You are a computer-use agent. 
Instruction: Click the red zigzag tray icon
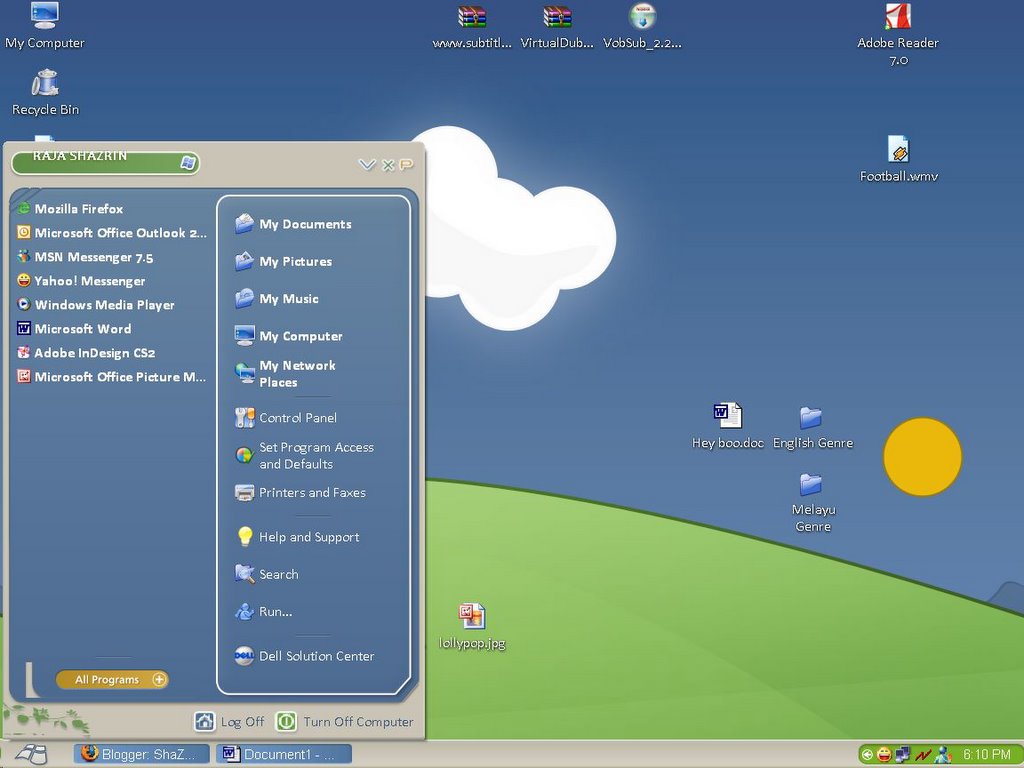pyautogui.click(x=923, y=756)
